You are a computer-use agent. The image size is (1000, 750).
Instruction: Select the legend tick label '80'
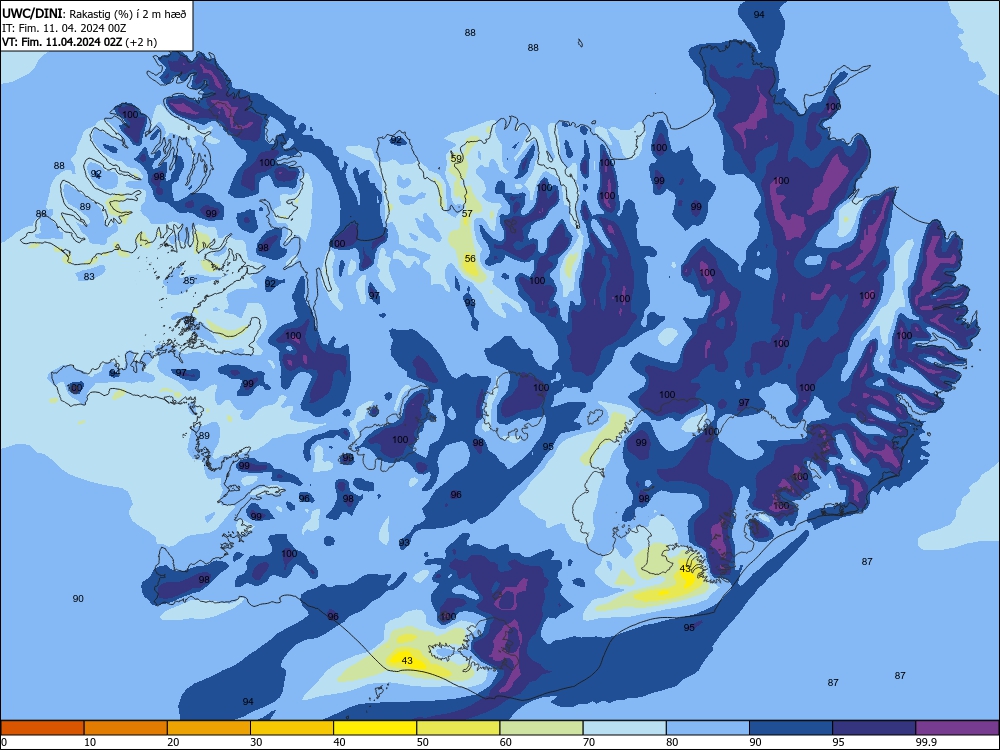672,742
